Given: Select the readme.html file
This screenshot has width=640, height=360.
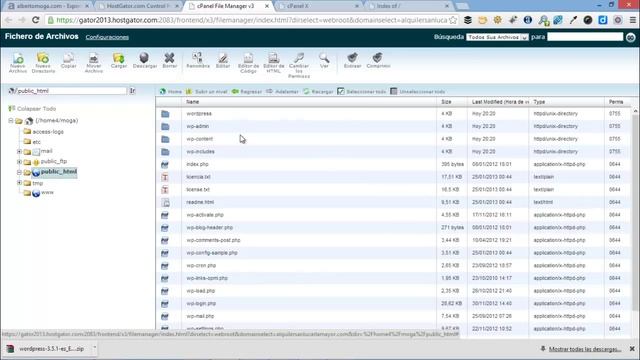Looking at the screenshot, I should [392, 202].
